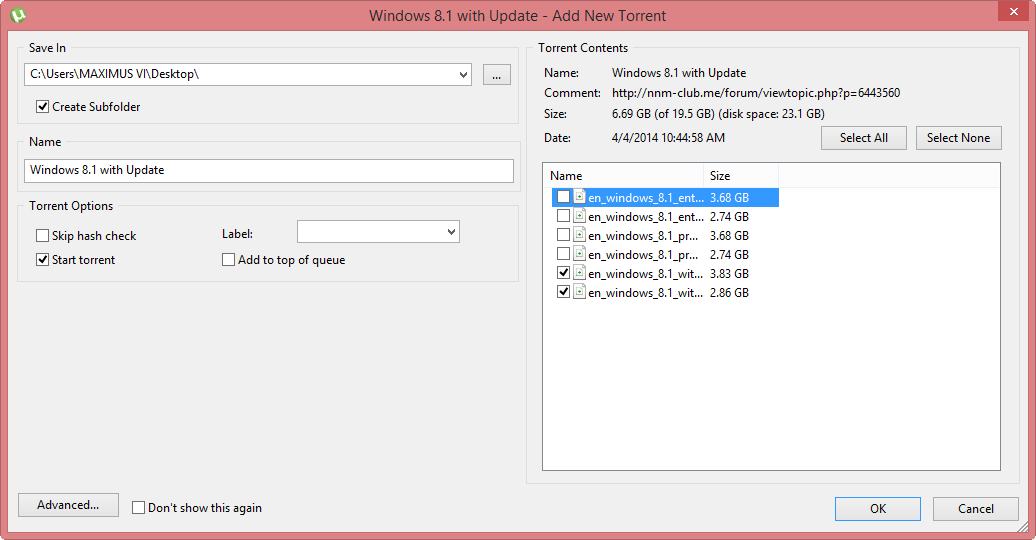The image size is (1036, 540).
Task: Click the Cancel button
Action: (975, 509)
